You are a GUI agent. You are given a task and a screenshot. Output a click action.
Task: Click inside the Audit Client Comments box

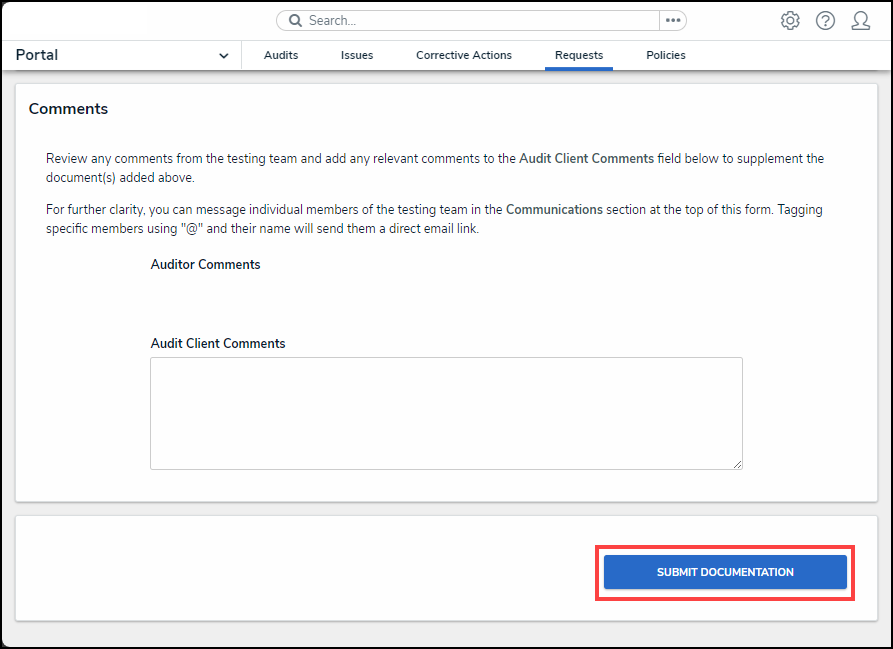pyautogui.click(x=446, y=413)
